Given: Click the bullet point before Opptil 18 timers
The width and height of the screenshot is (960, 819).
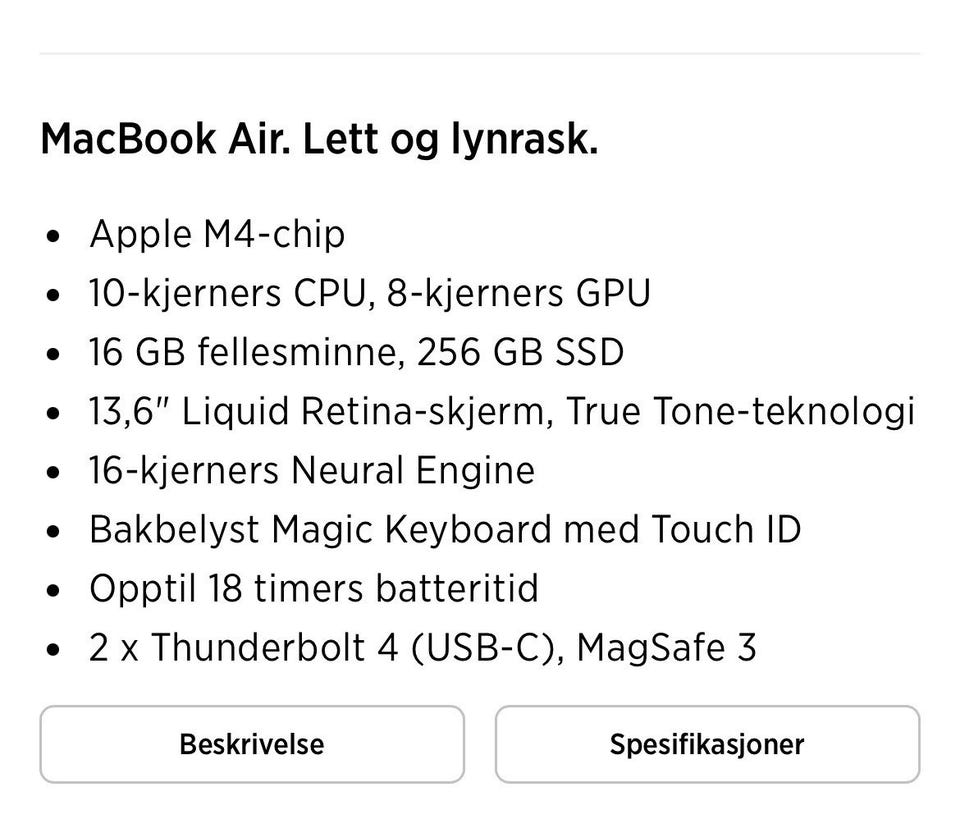Looking at the screenshot, I should pos(53,591).
